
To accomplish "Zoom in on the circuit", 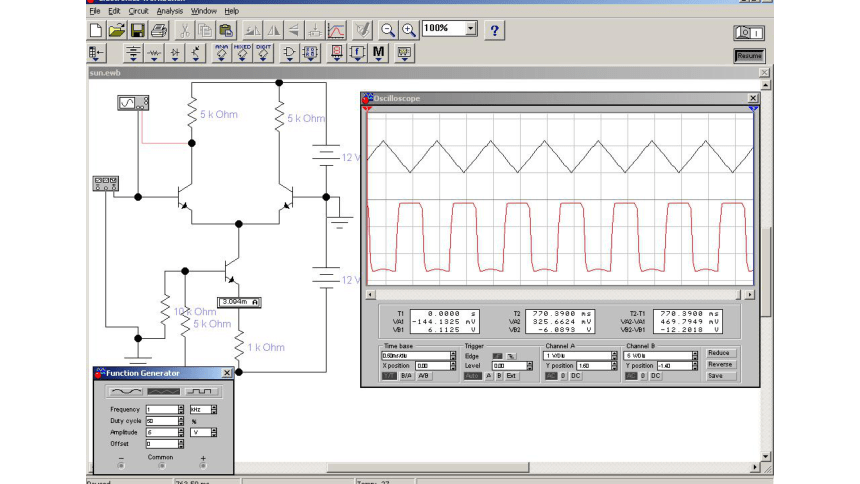I will pyautogui.click(x=409, y=30).
